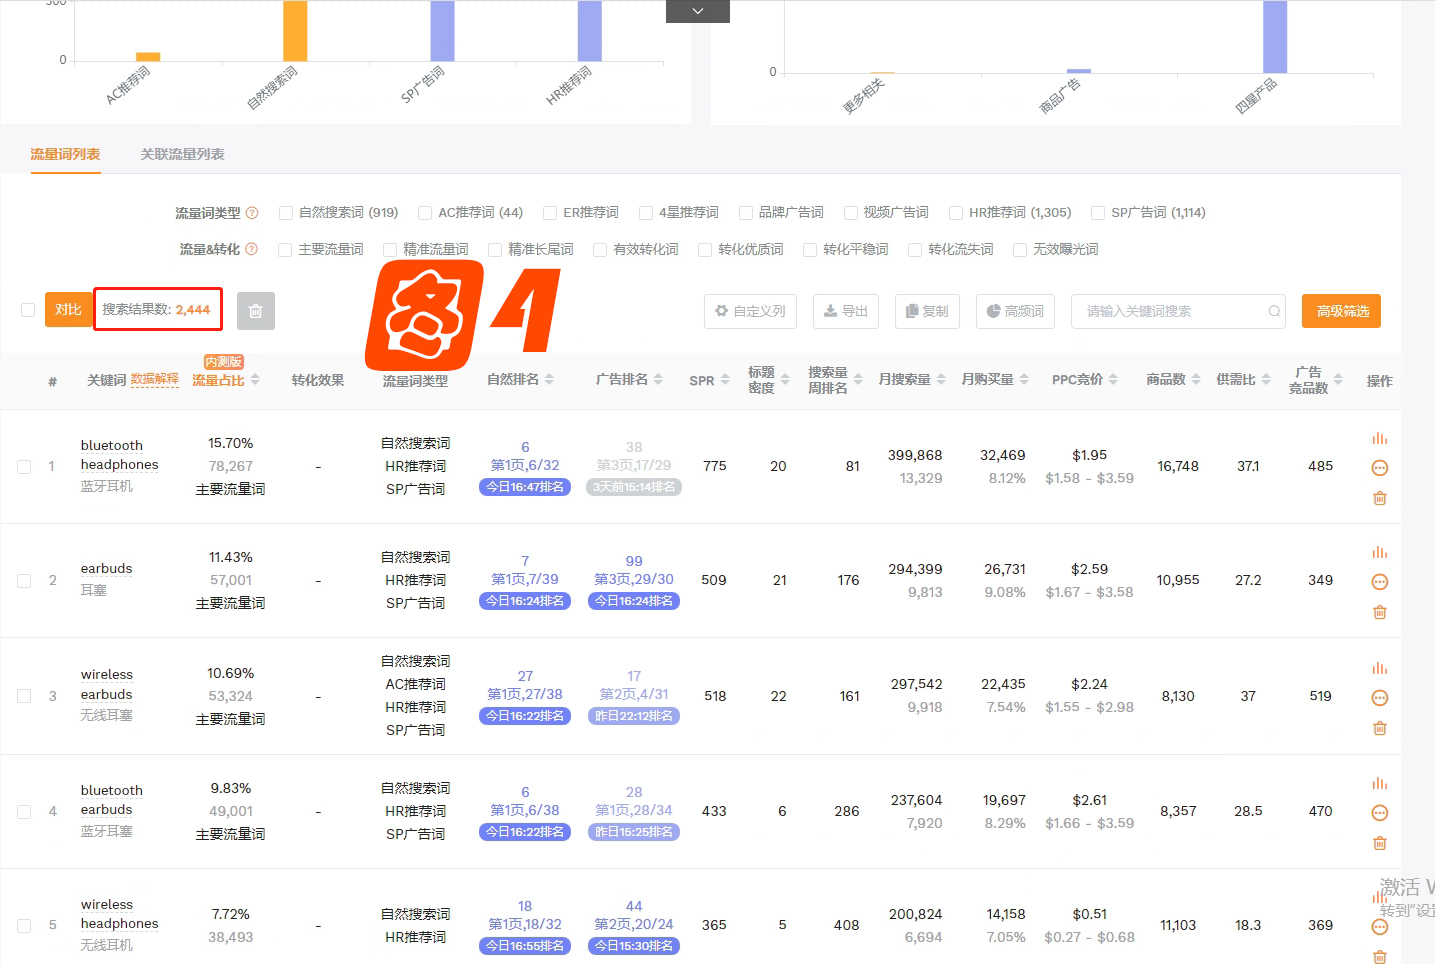Open the 数据解释 data explanation link
This screenshot has width=1435, height=964.
155,380
